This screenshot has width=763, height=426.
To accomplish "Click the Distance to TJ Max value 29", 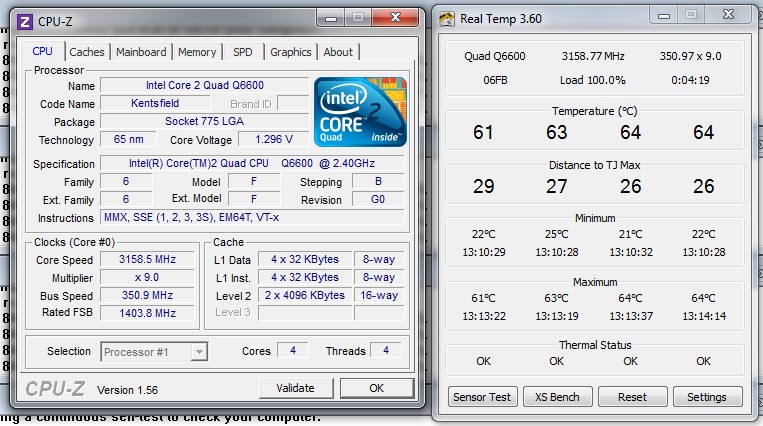I will point(484,186).
